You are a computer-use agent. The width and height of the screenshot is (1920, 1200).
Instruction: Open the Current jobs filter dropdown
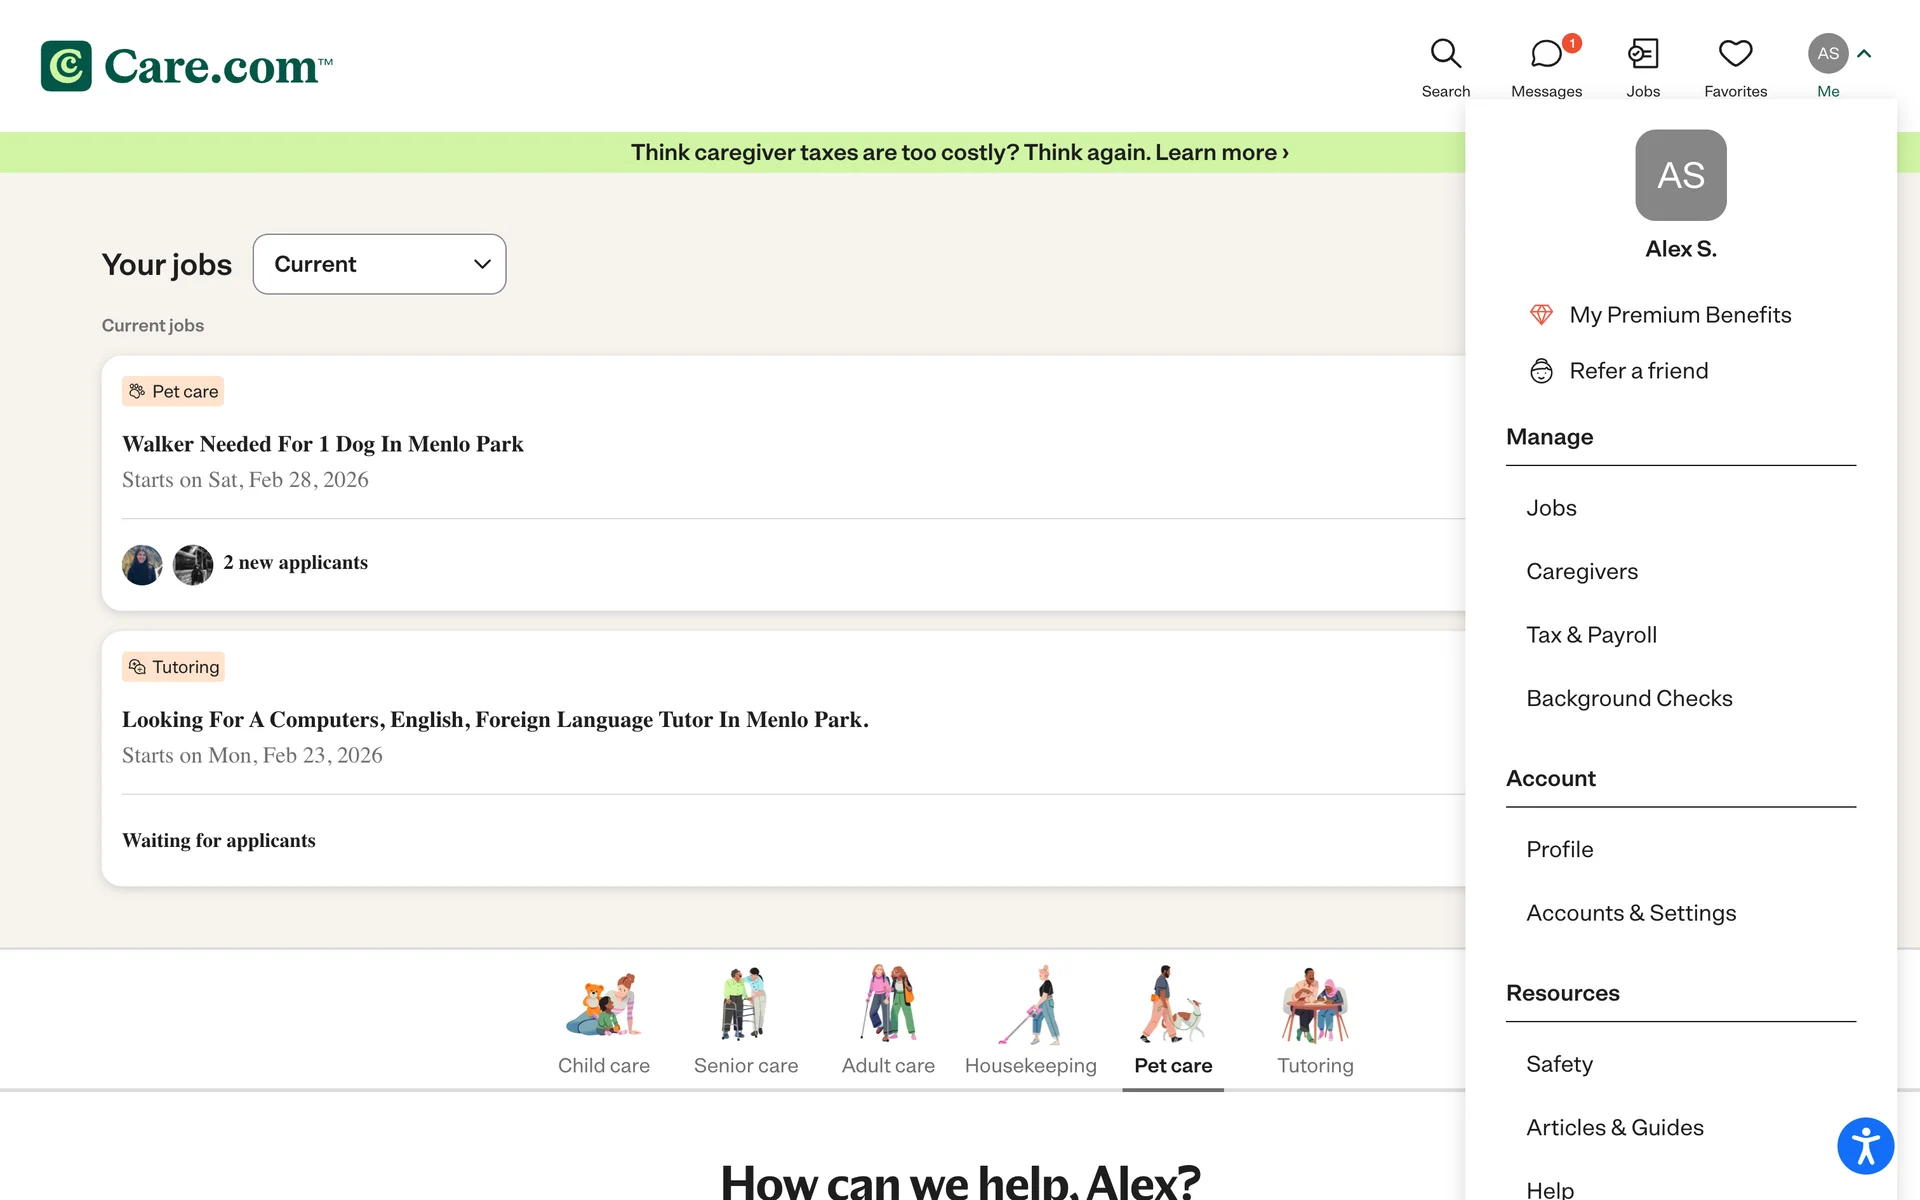(379, 264)
